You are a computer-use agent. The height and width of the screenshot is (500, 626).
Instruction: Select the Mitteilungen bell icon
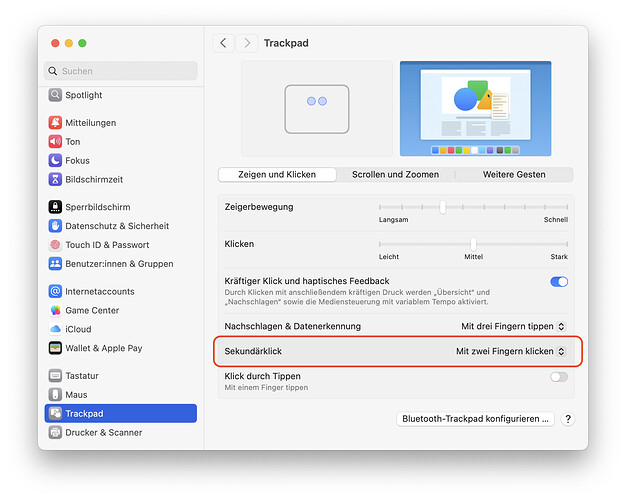pos(56,123)
